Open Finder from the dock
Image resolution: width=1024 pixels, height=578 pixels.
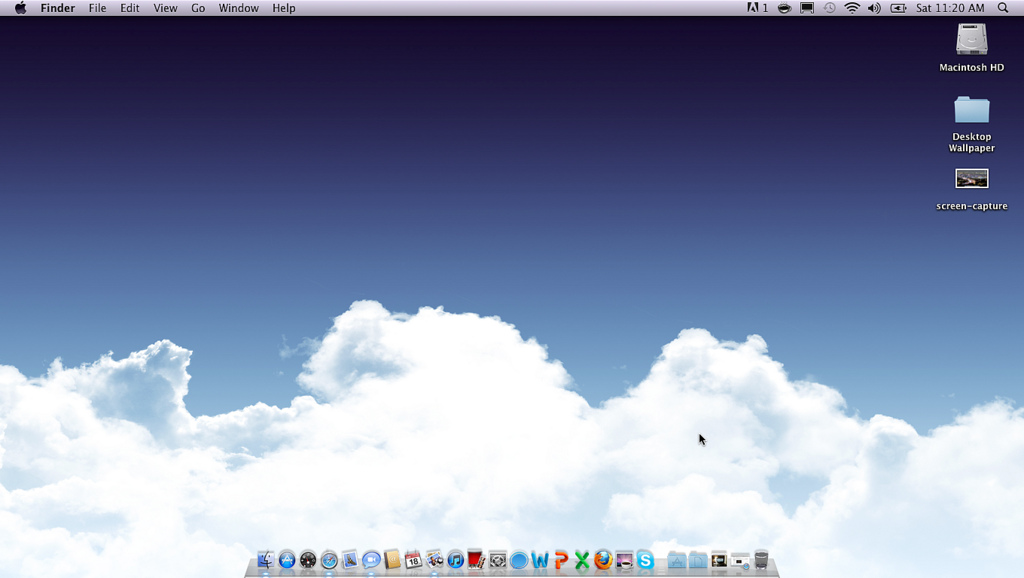[266, 560]
